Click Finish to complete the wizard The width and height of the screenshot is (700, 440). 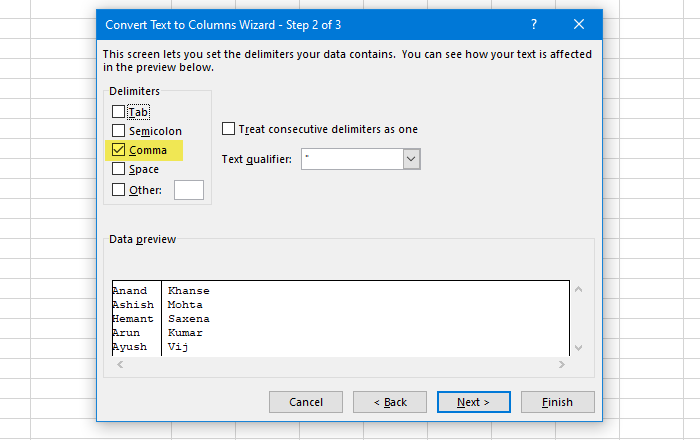pos(558,402)
